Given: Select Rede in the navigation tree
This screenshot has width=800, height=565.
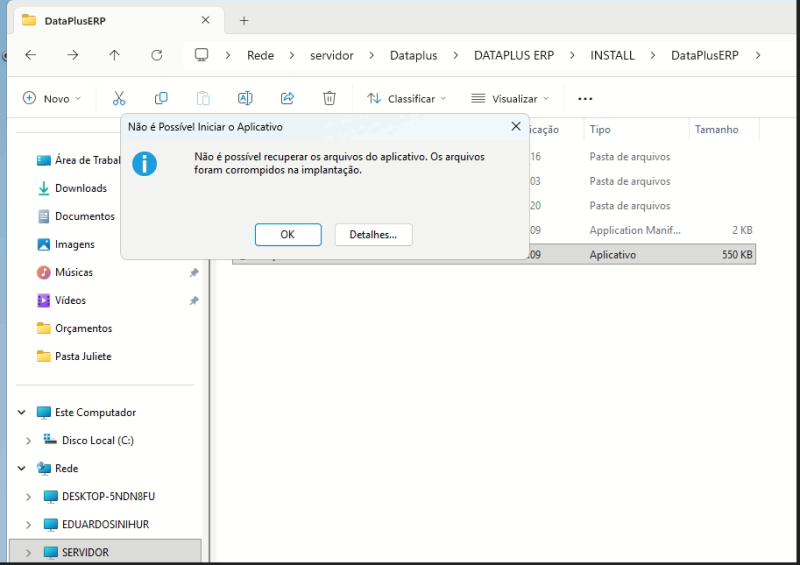Looking at the screenshot, I should point(57,469).
